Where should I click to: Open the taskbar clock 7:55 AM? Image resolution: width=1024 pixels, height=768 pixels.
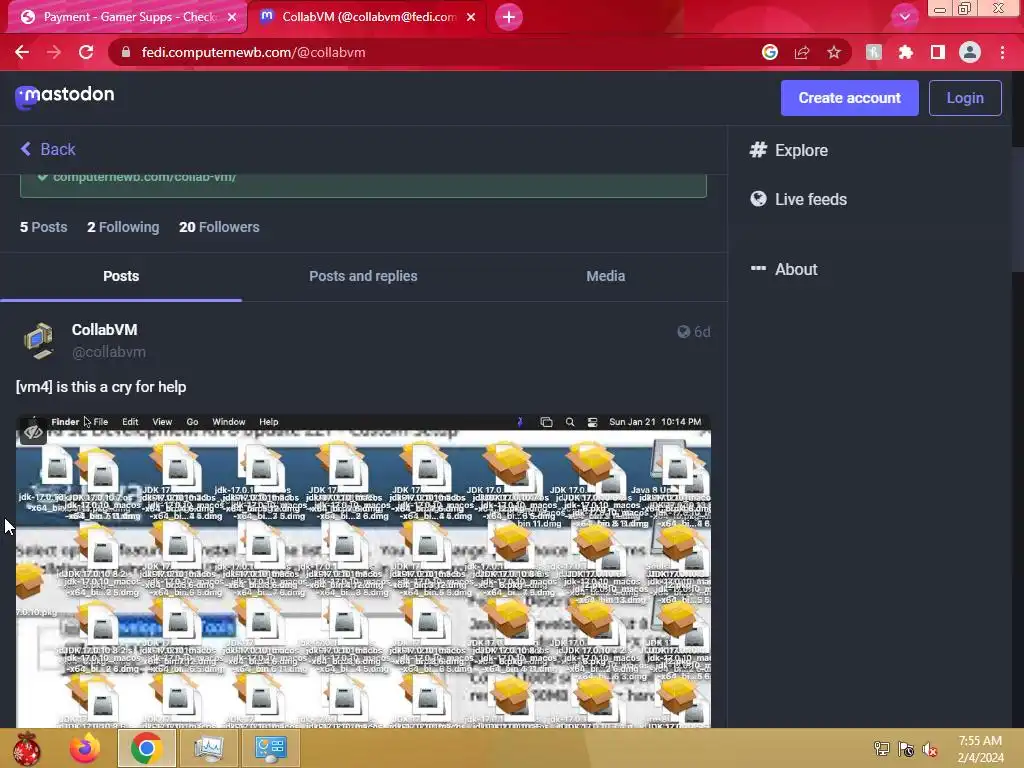click(980, 749)
